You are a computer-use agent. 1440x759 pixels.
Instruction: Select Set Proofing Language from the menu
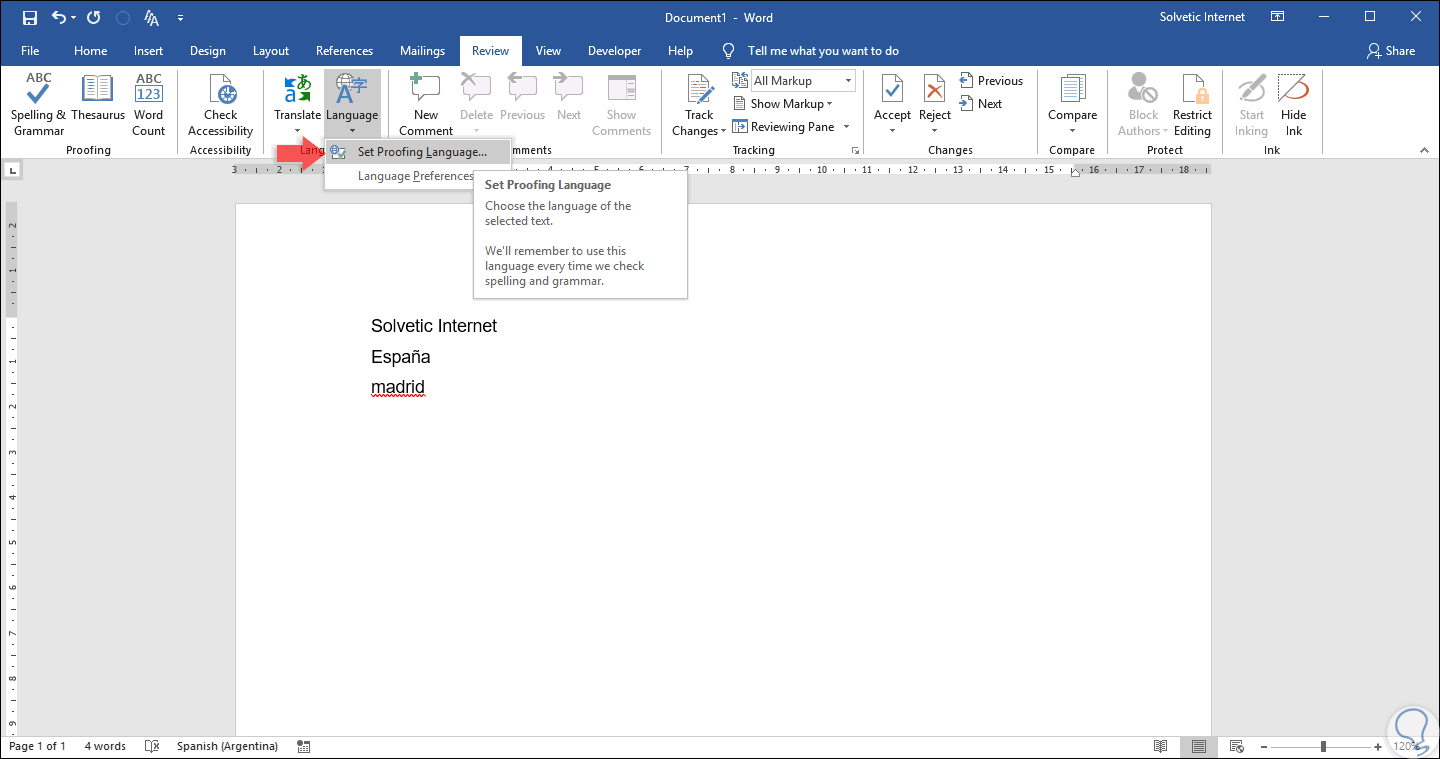(418, 152)
